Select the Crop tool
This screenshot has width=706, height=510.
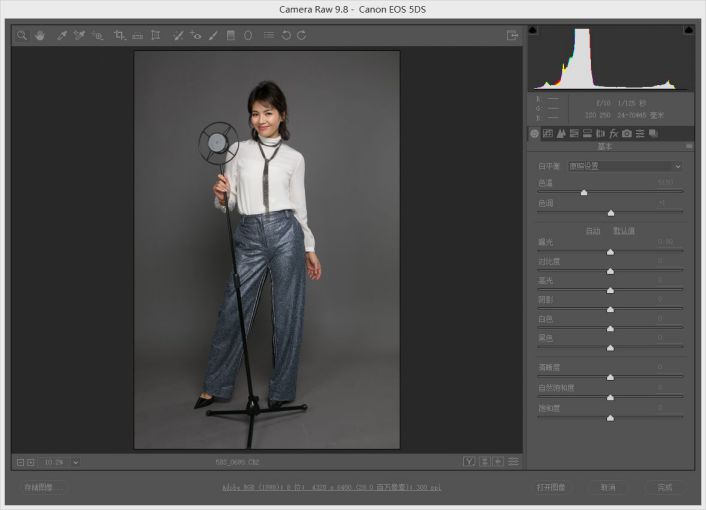[119, 35]
